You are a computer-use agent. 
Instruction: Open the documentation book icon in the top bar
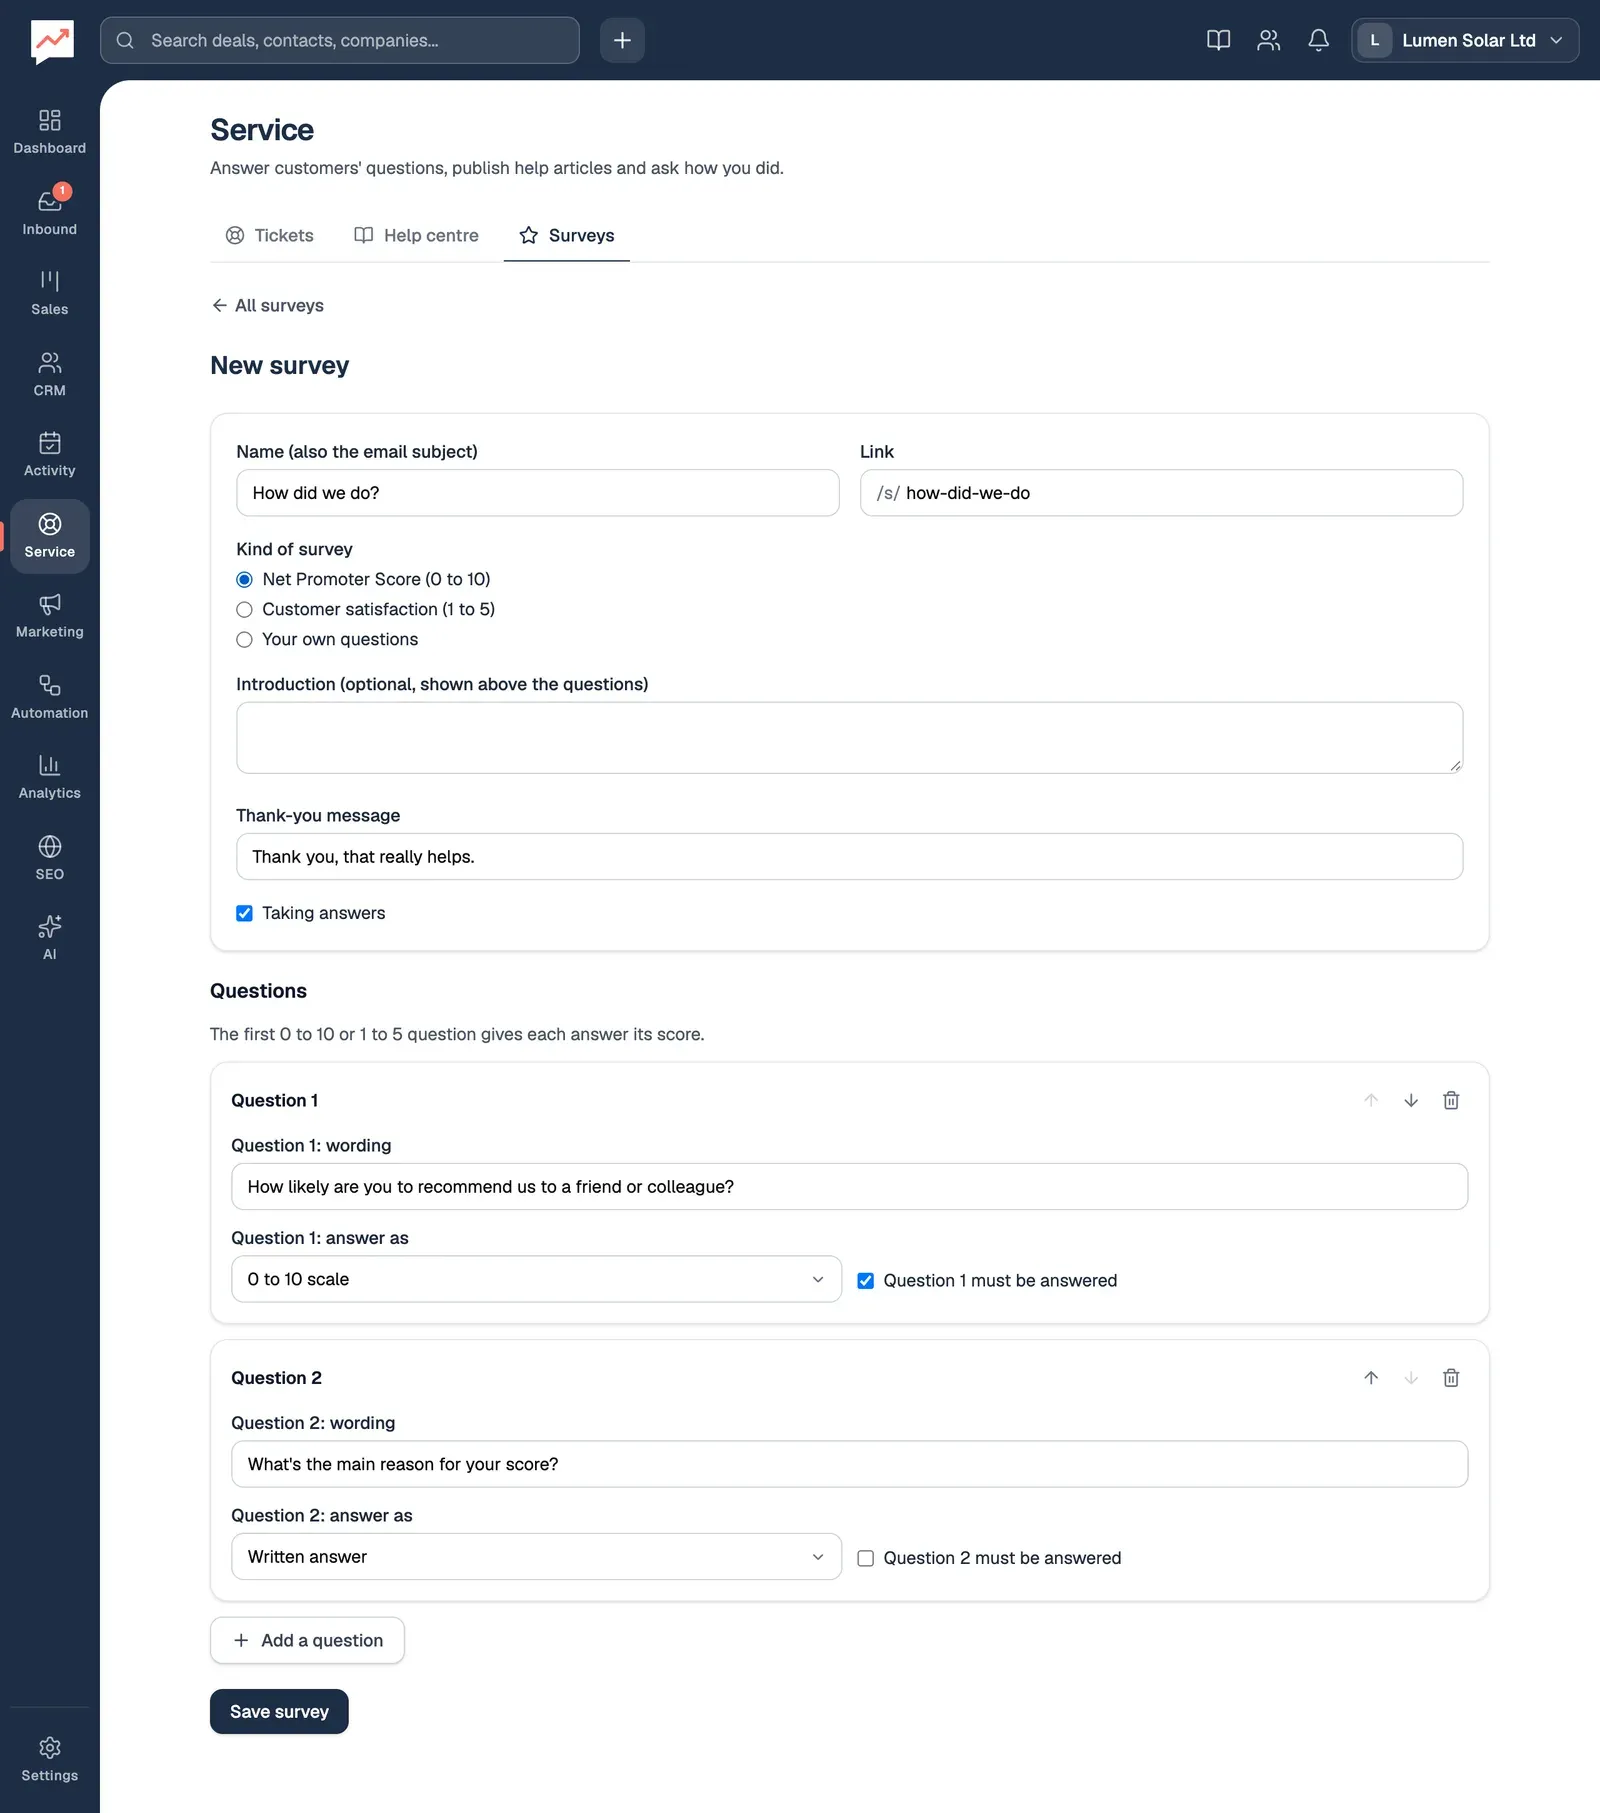click(x=1218, y=40)
